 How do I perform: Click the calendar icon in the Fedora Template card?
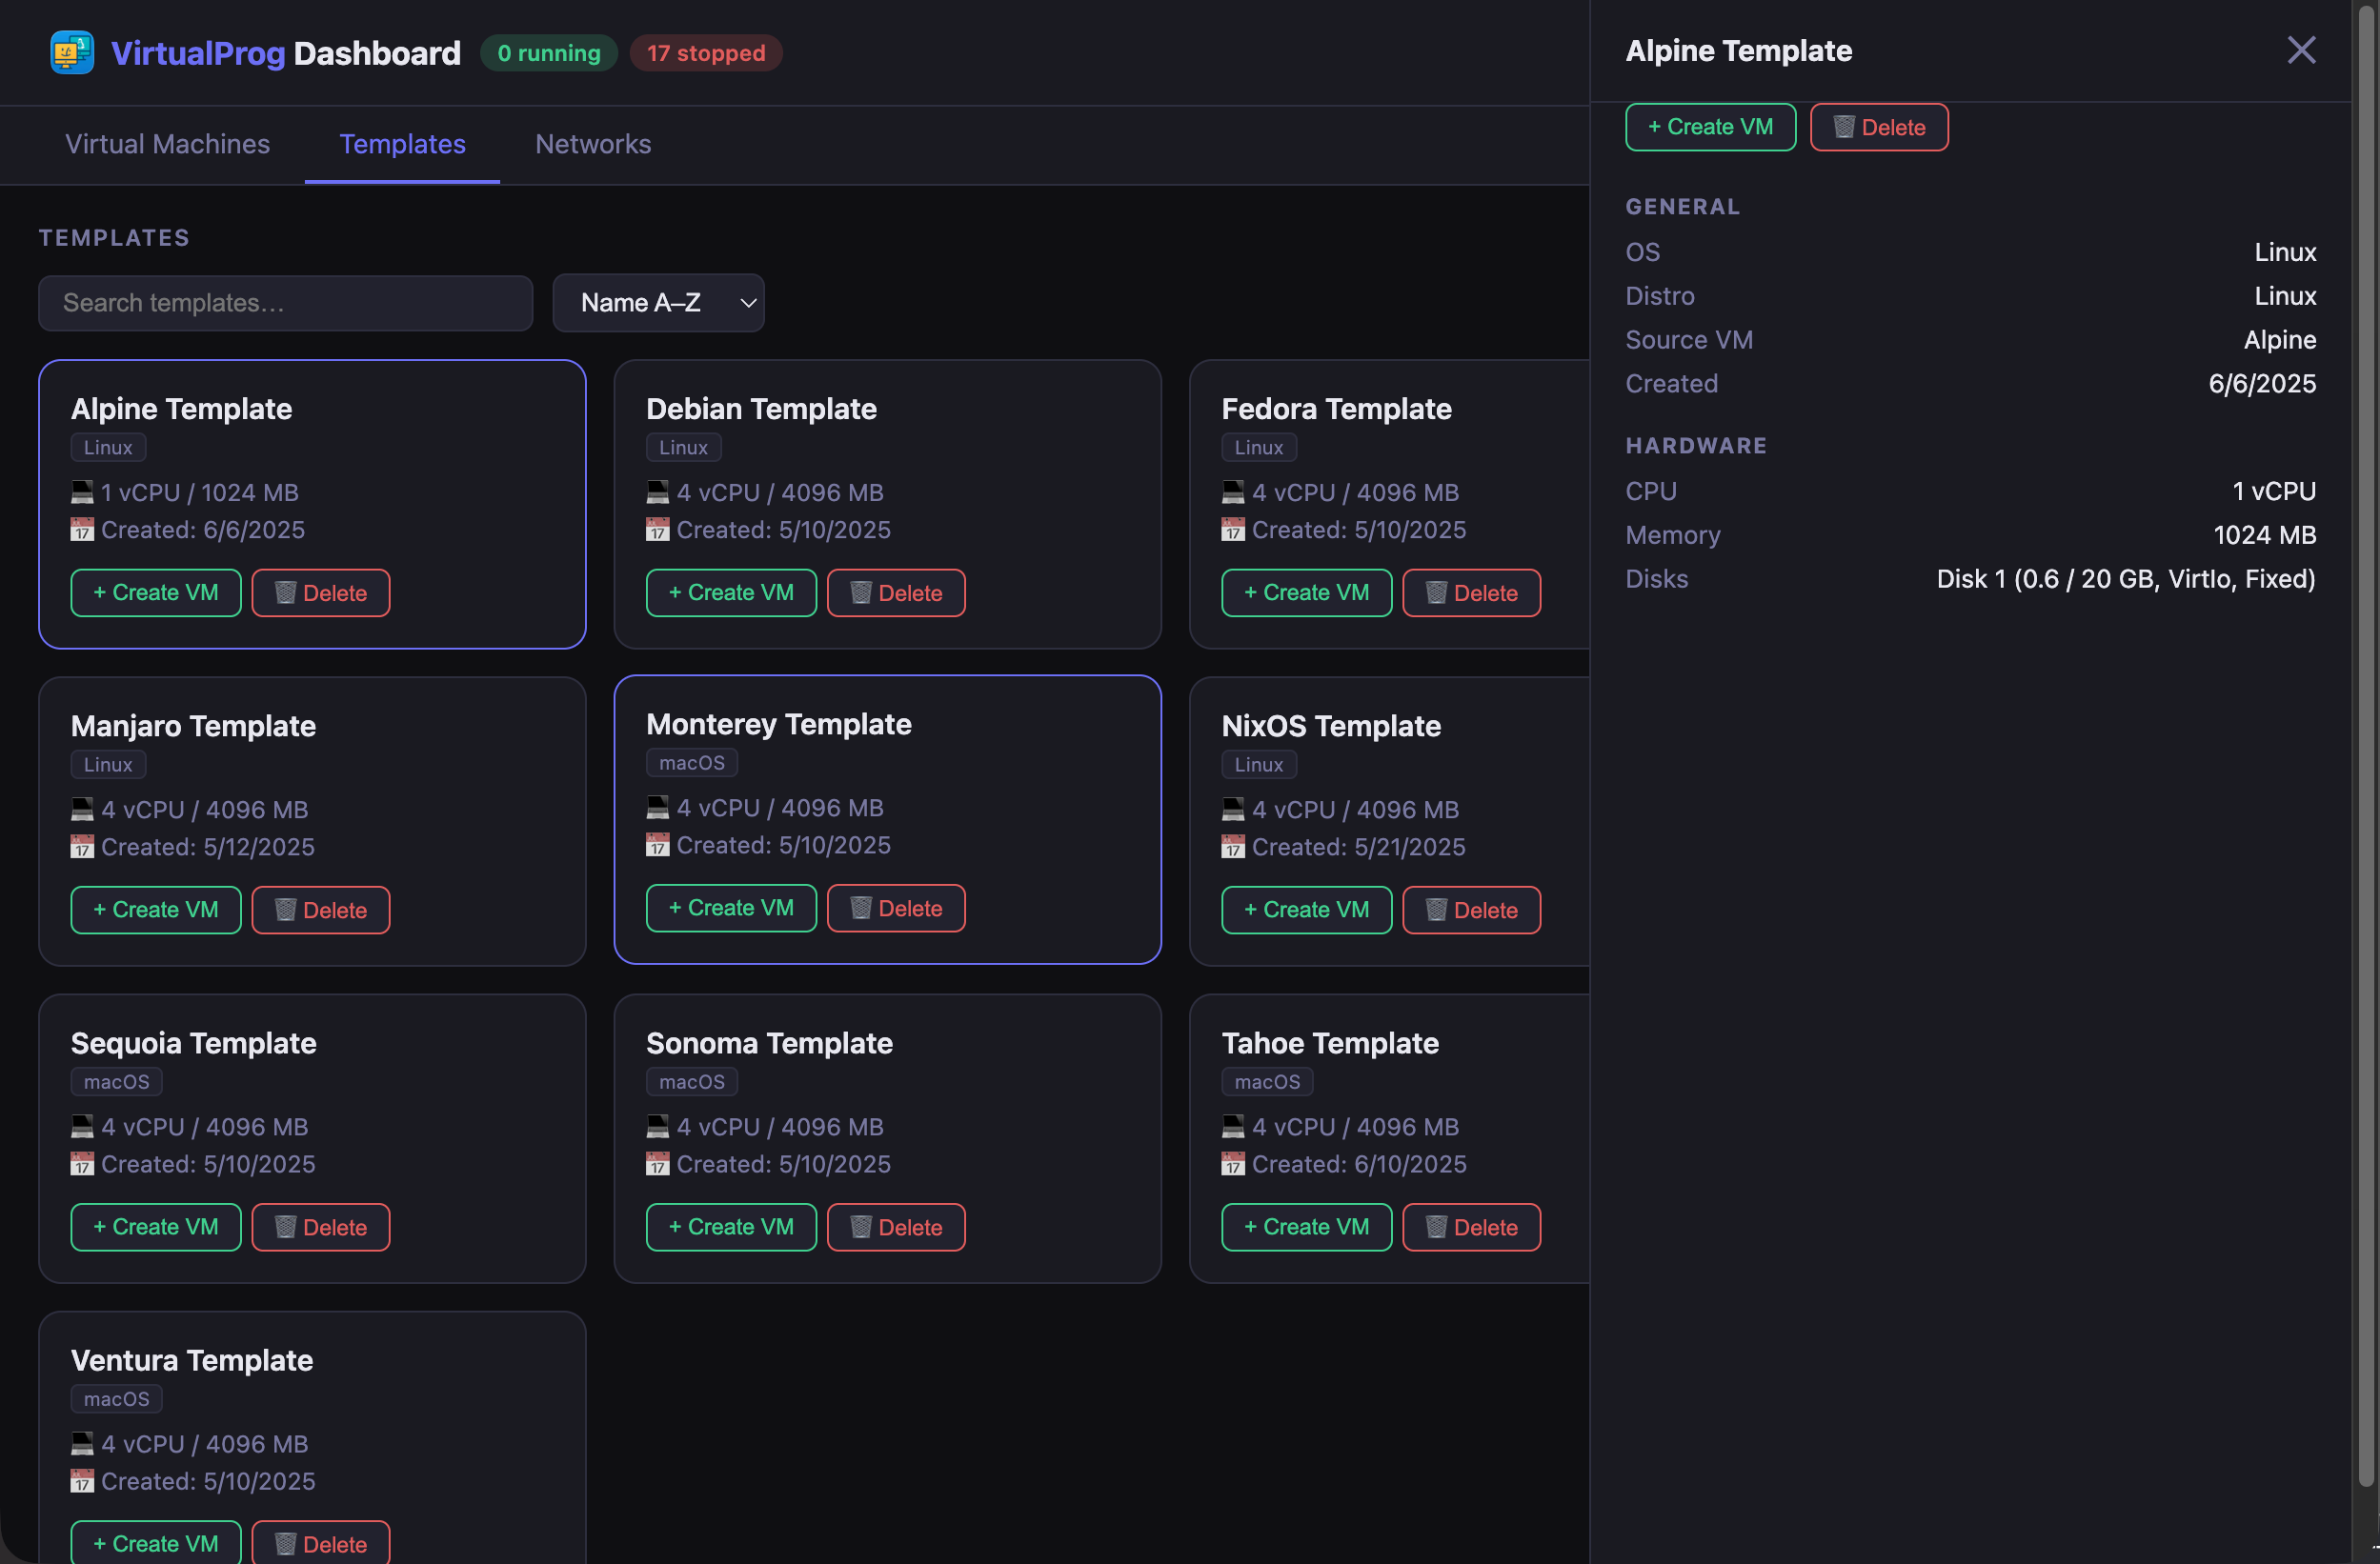1233,529
